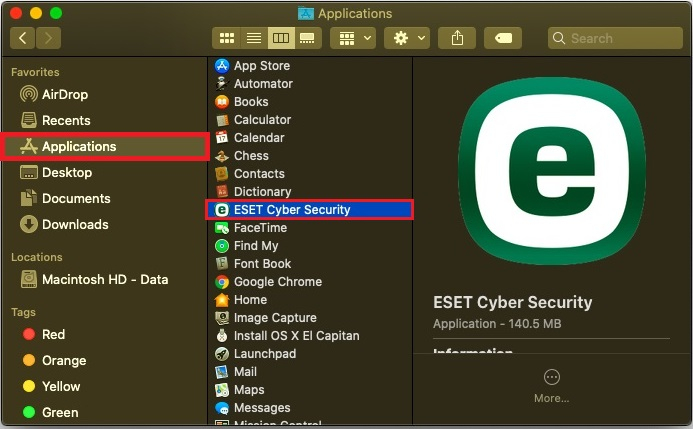Select the Calendar app icon

[x=222, y=138]
